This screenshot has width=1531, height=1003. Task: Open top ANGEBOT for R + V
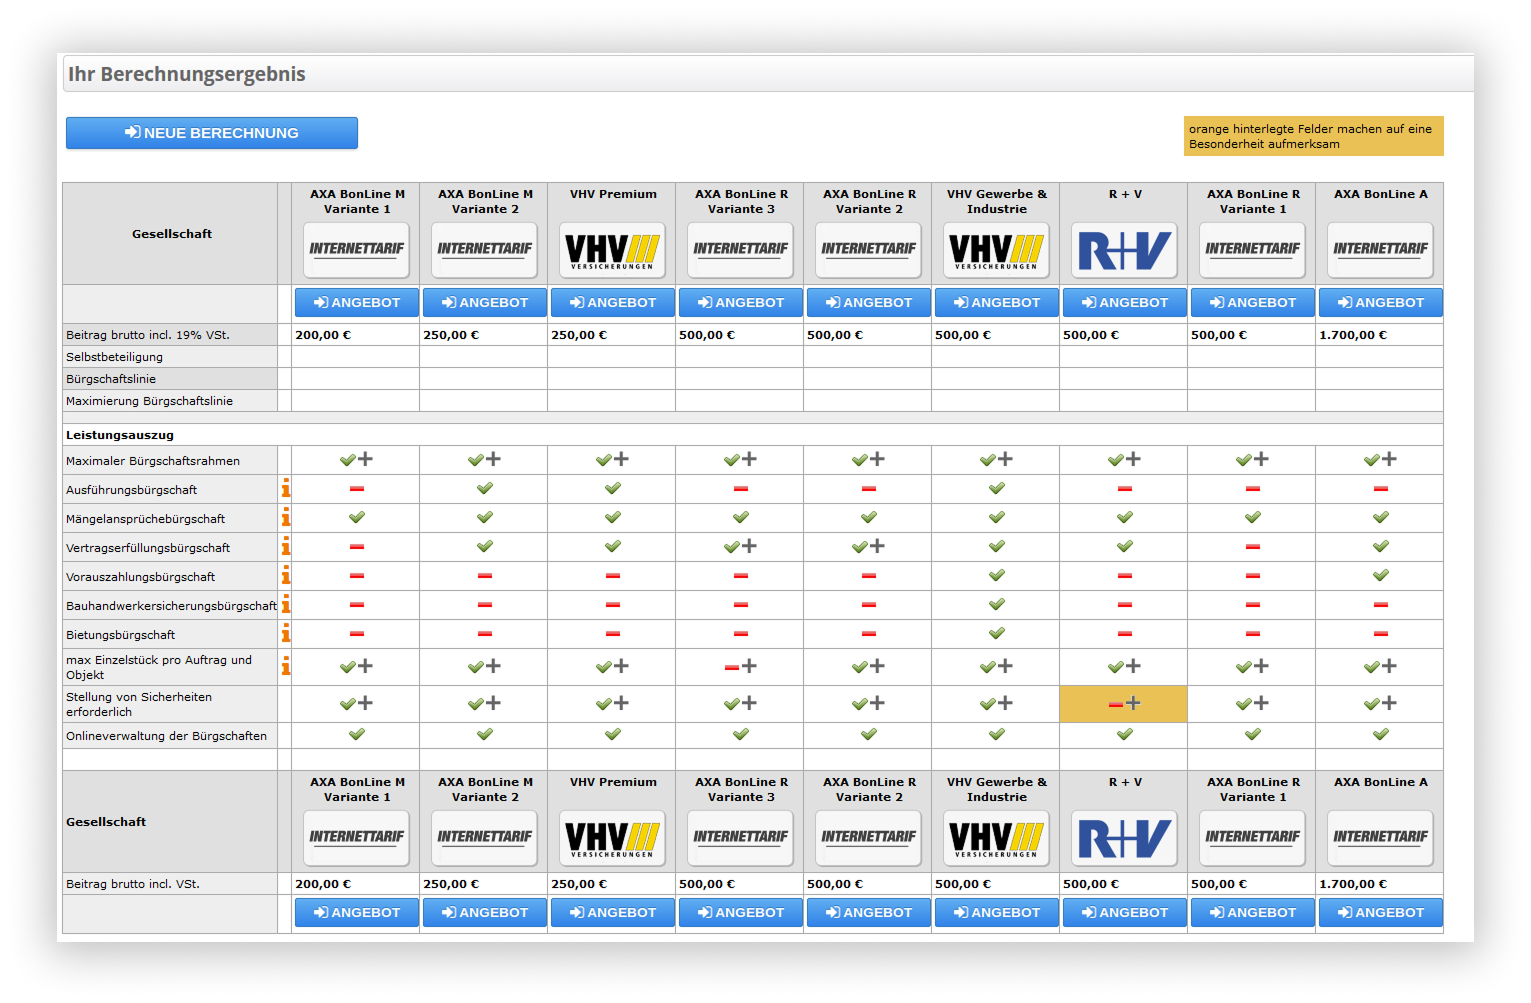coord(1125,302)
